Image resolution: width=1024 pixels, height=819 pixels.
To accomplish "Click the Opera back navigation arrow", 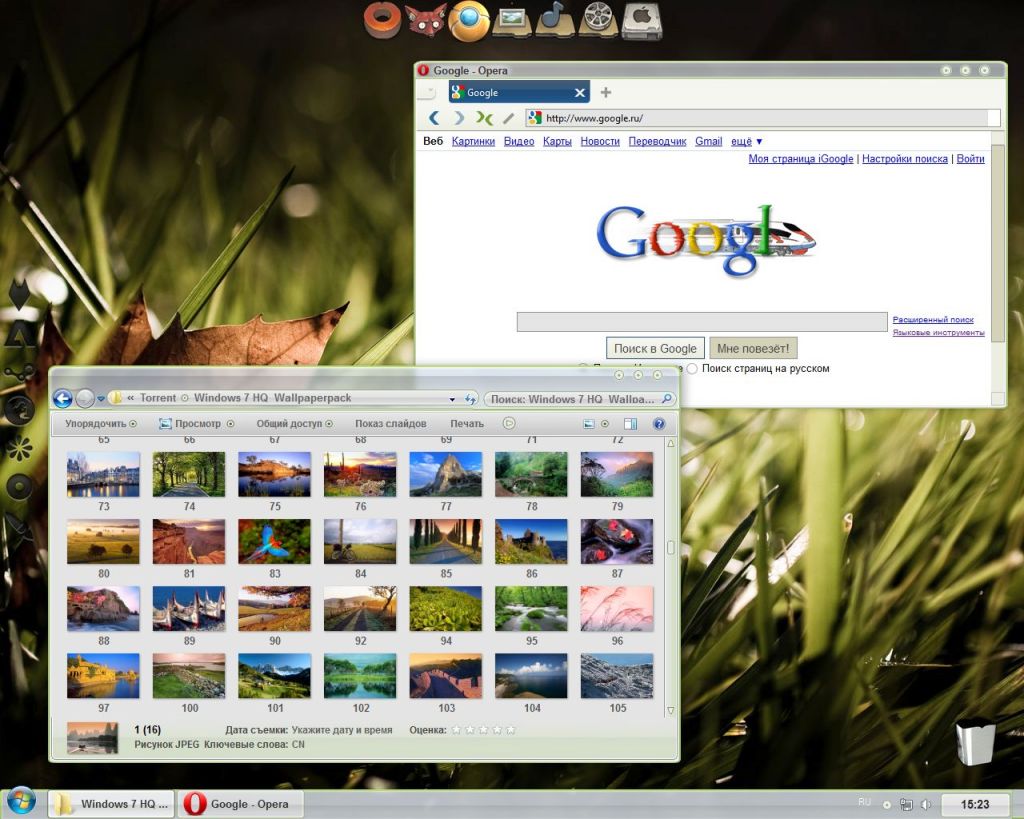I will tap(435, 118).
